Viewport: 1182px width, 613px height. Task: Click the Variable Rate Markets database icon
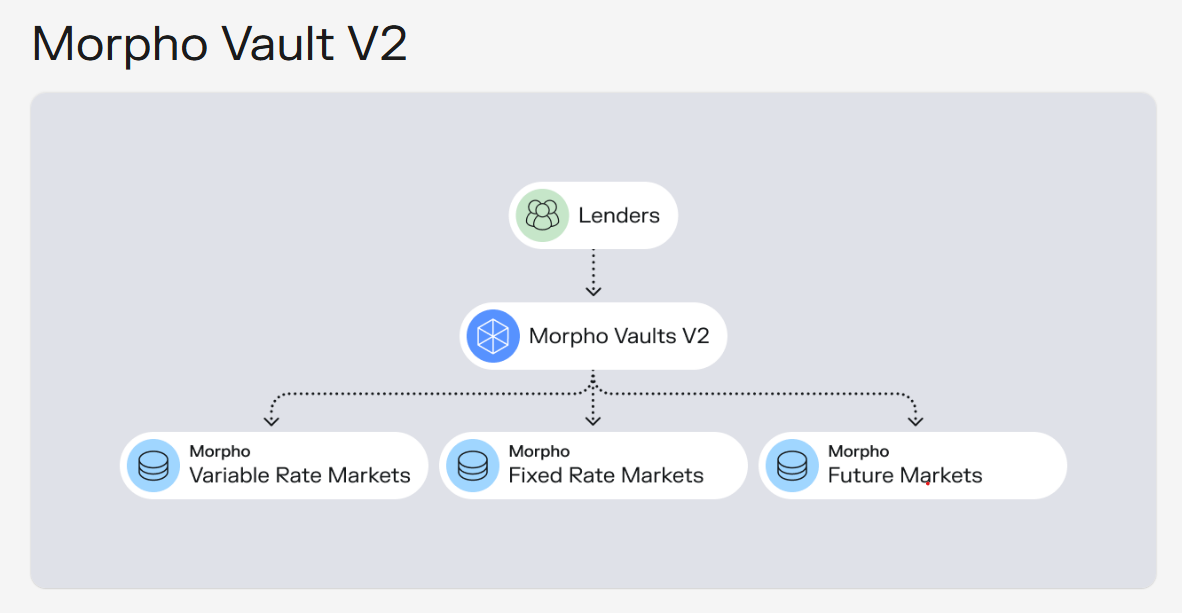pos(153,466)
